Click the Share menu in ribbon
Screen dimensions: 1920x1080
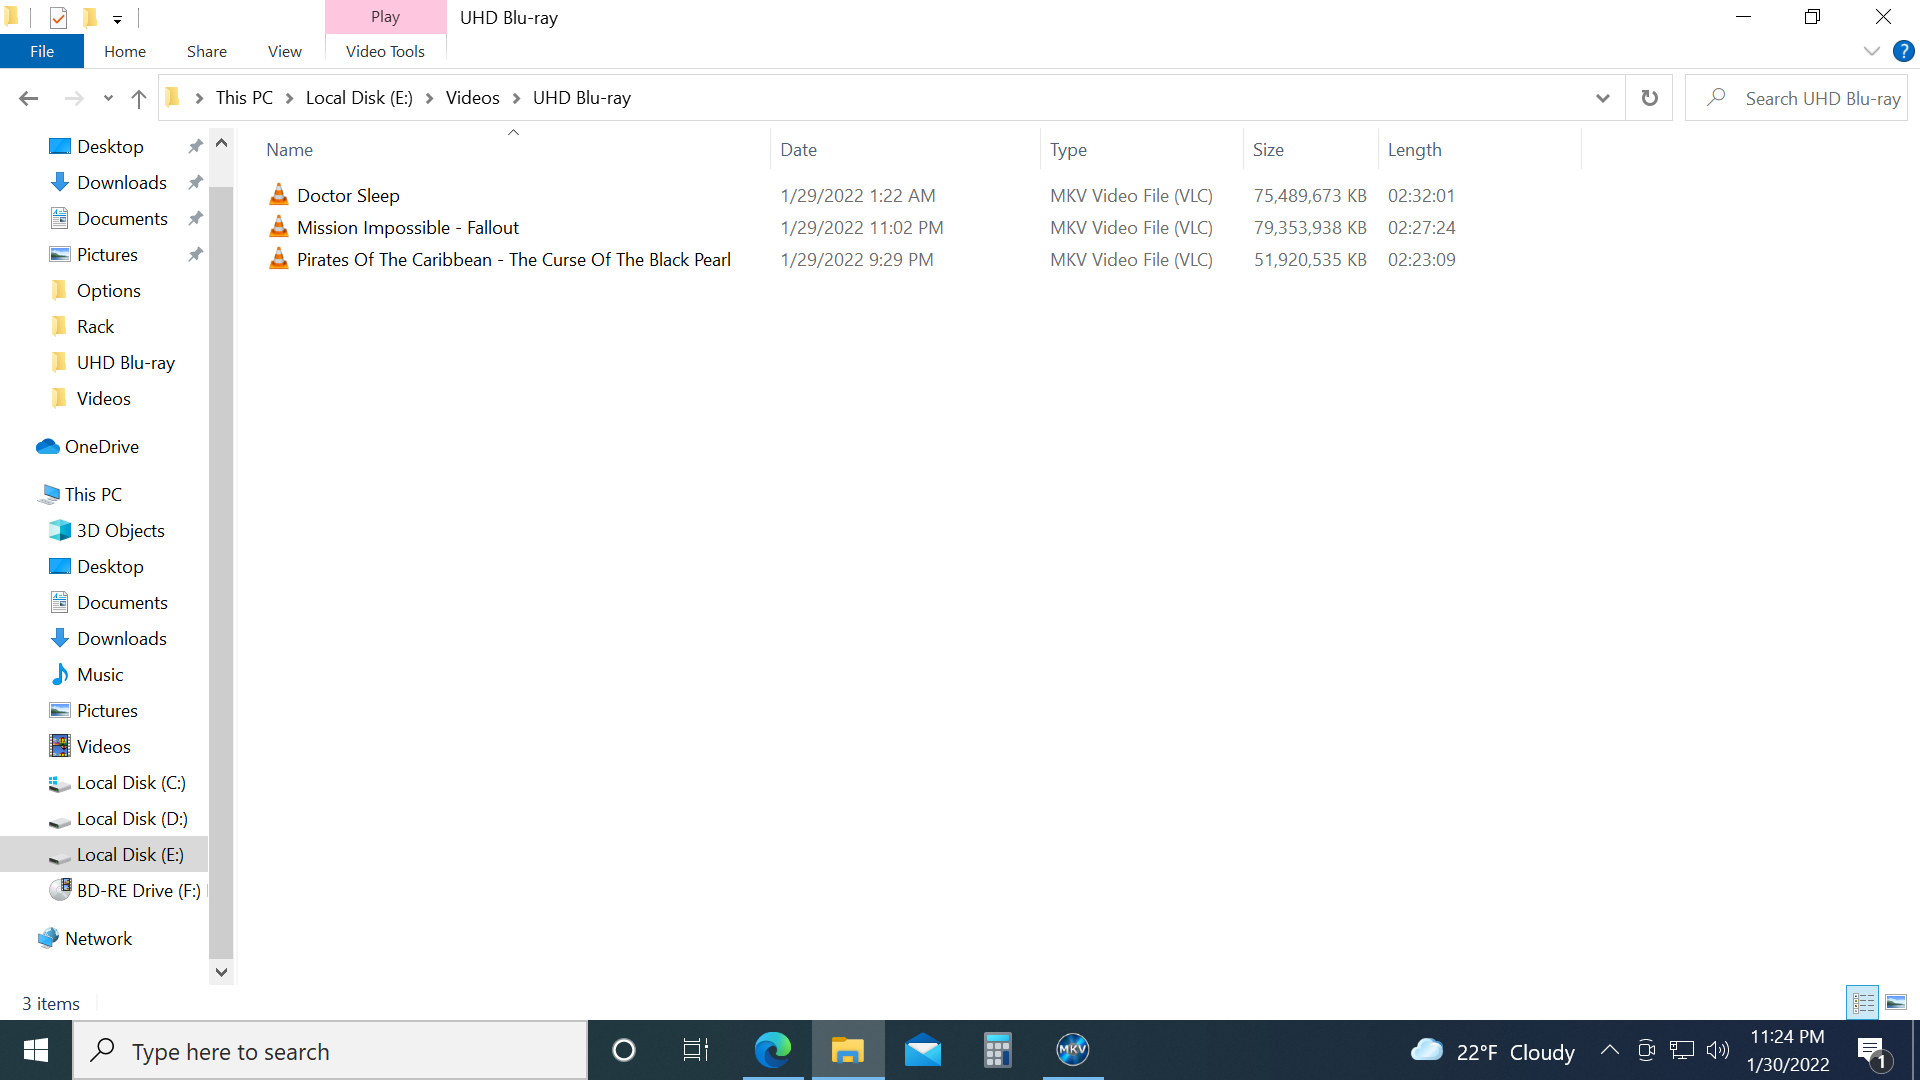point(206,50)
